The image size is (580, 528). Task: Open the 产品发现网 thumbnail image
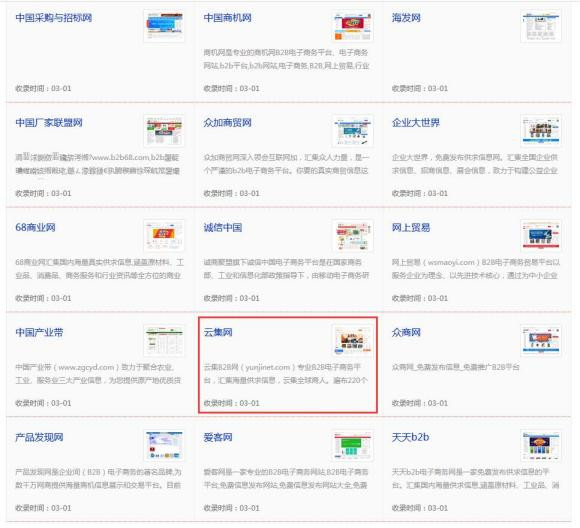[164, 445]
